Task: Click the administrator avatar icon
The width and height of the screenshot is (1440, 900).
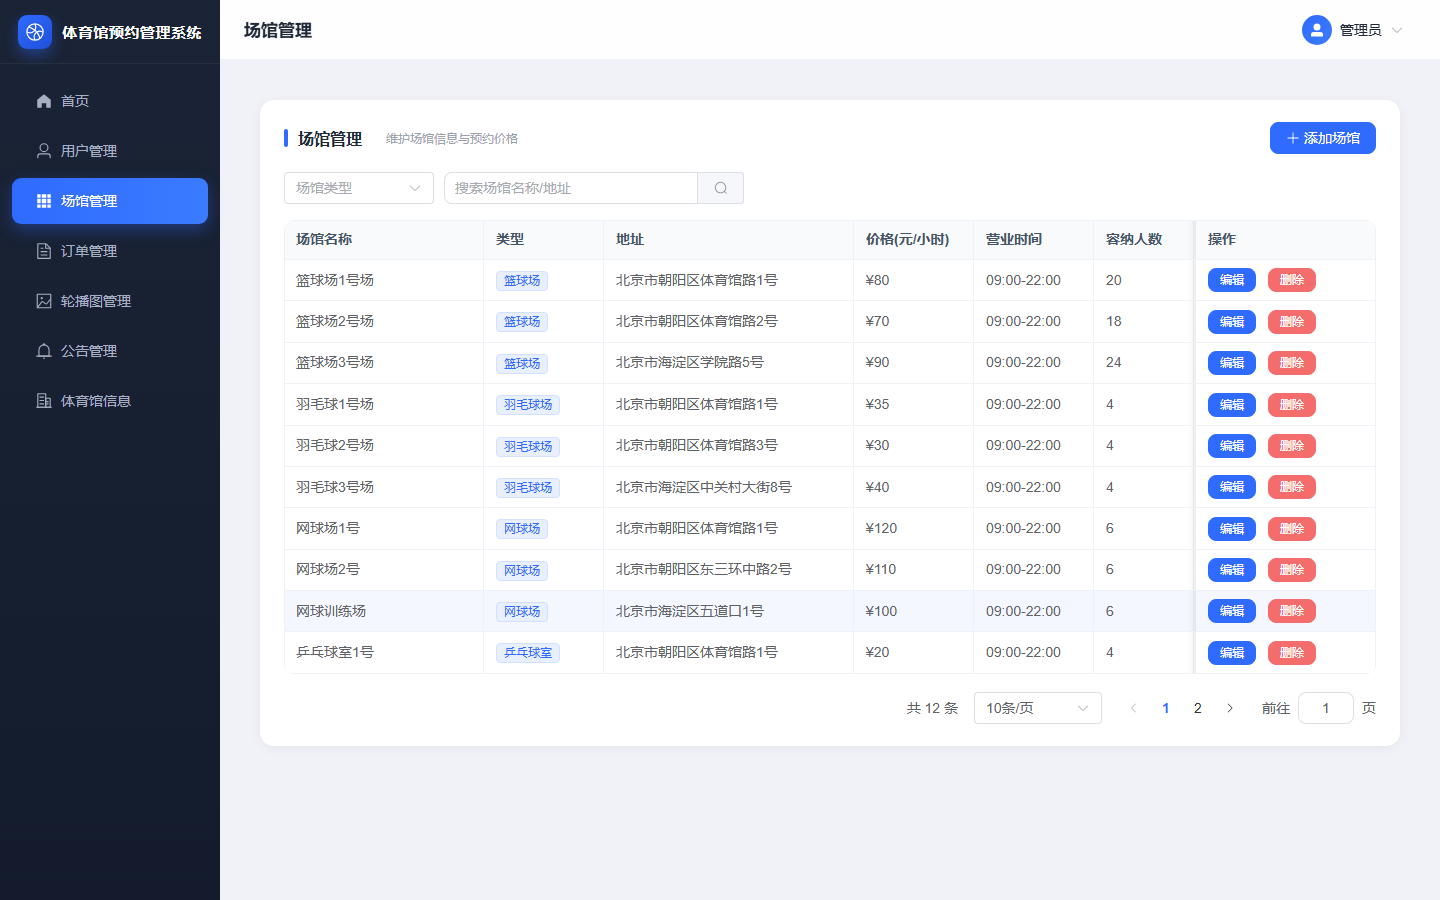Action: (1317, 30)
